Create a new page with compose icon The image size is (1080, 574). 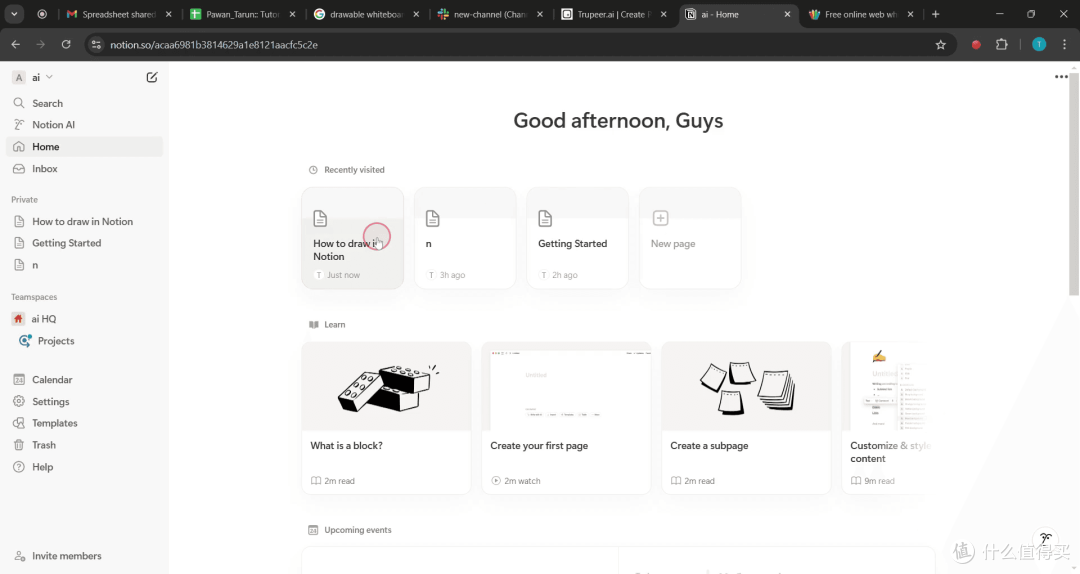point(152,77)
